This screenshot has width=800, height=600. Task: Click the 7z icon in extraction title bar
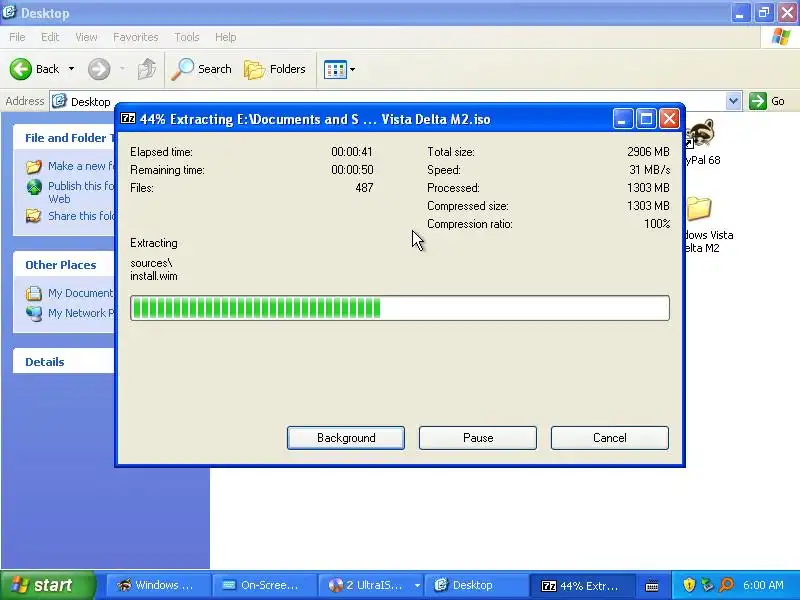click(x=128, y=119)
